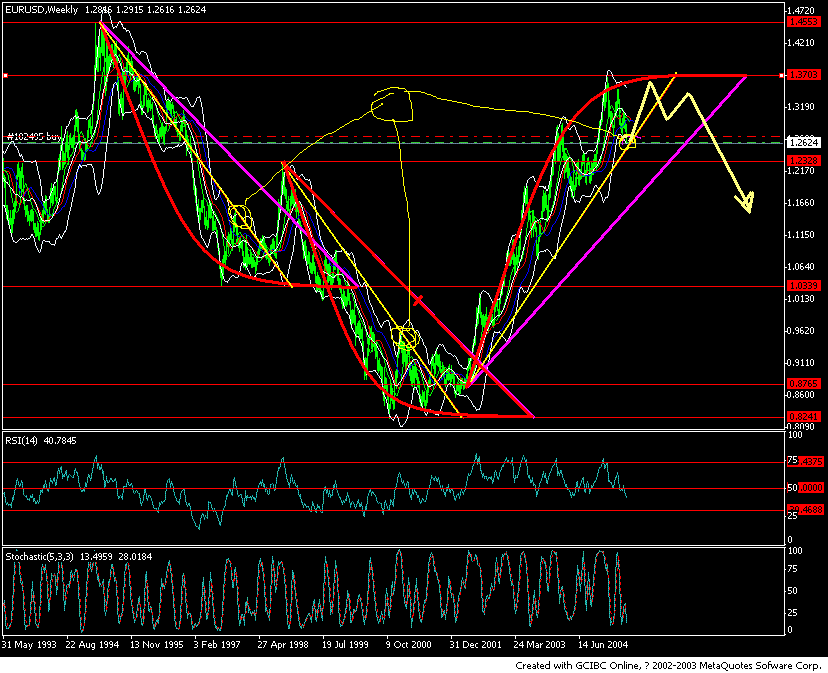Click the RSI(14) 40.7845 indicator label
Image resolution: width=828 pixels, height=673 pixels.
41,441
